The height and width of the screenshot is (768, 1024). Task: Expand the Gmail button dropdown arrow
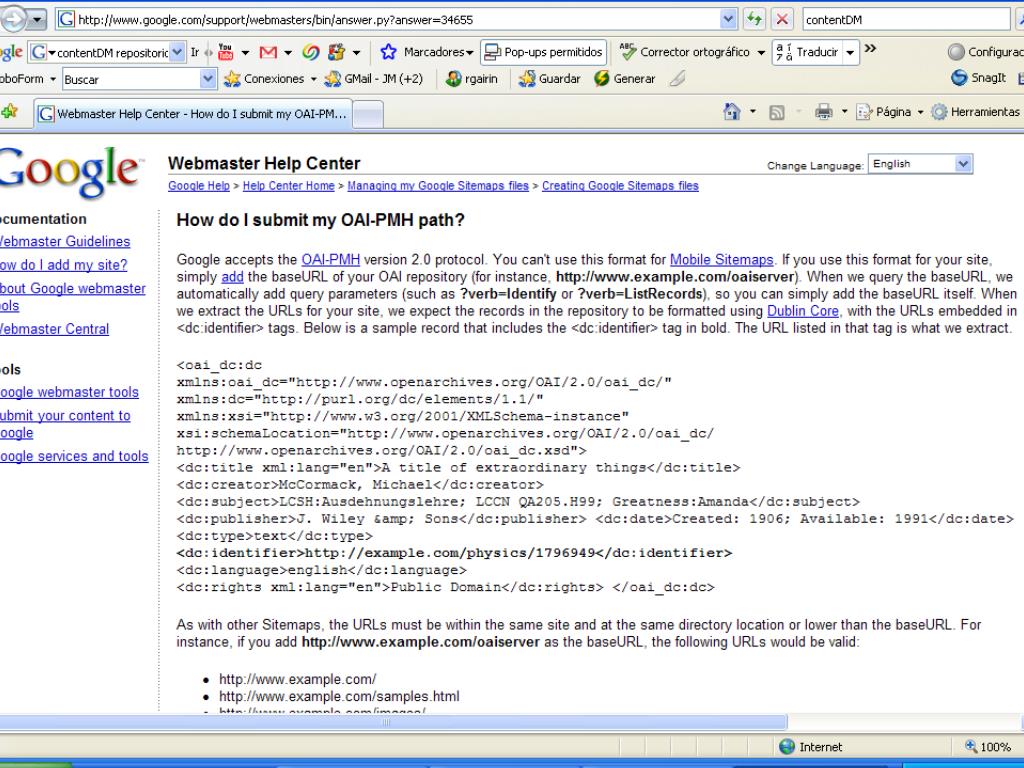[x=289, y=52]
